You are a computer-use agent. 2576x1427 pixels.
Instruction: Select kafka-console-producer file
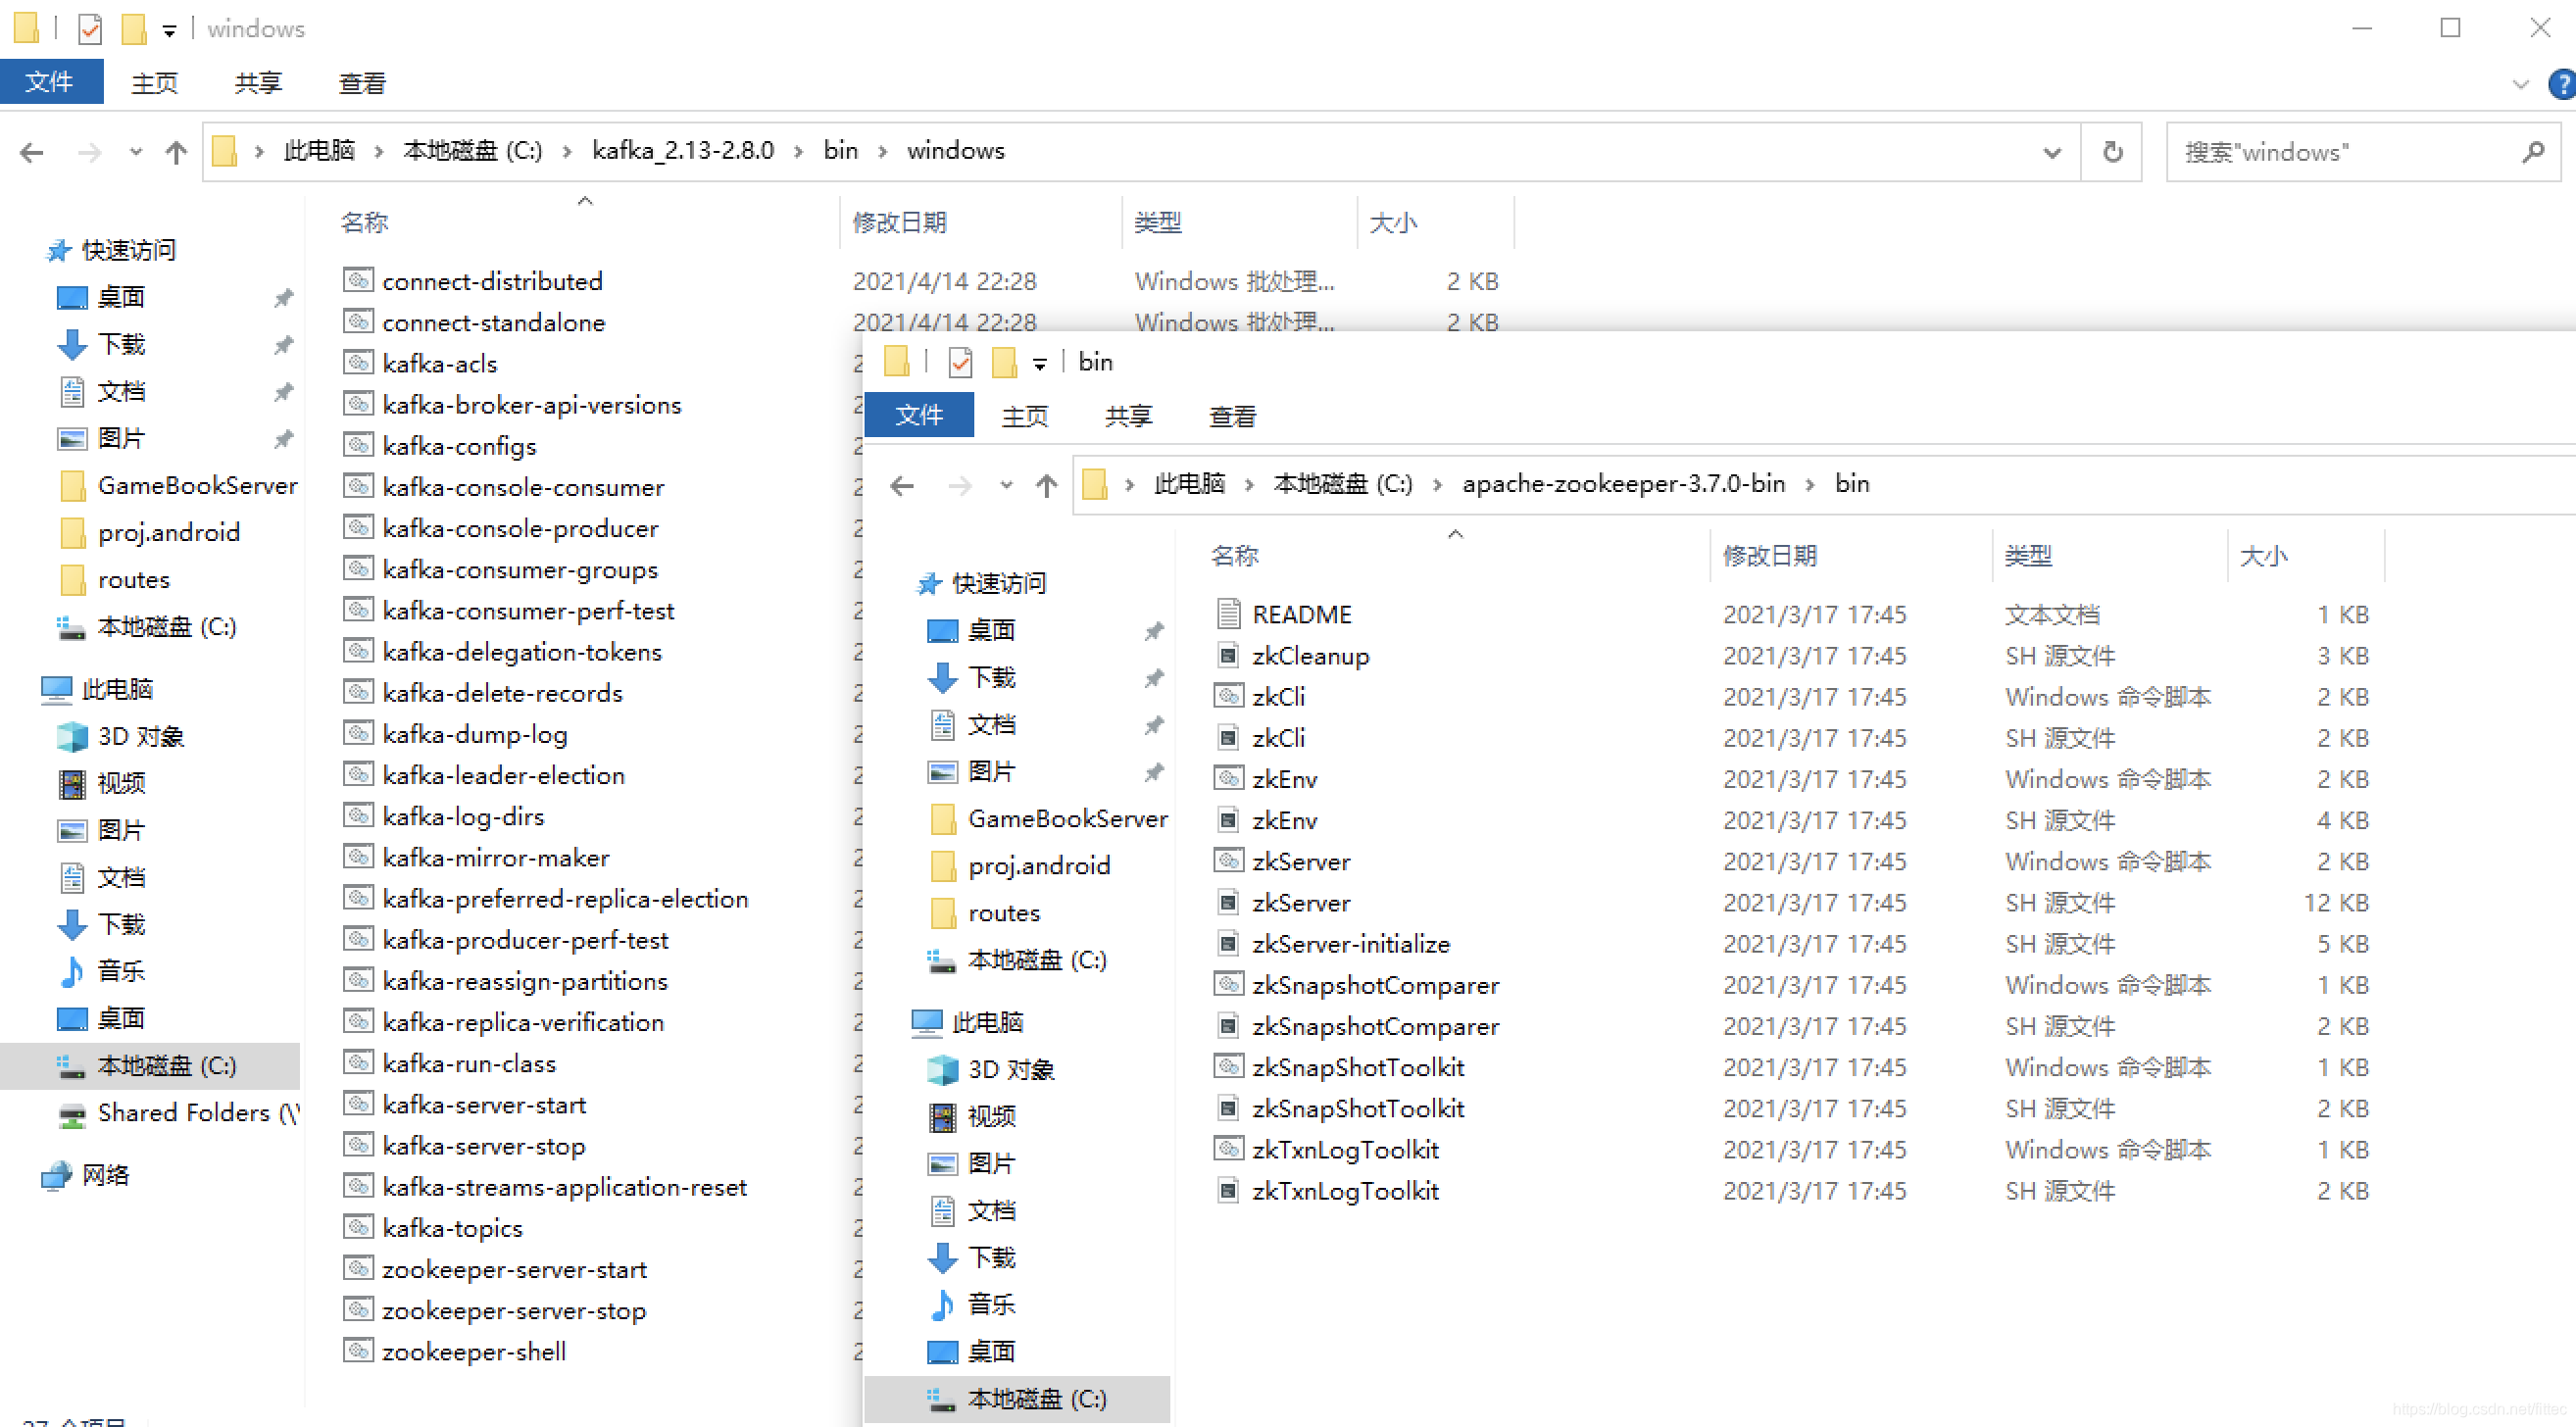tap(520, 528)
